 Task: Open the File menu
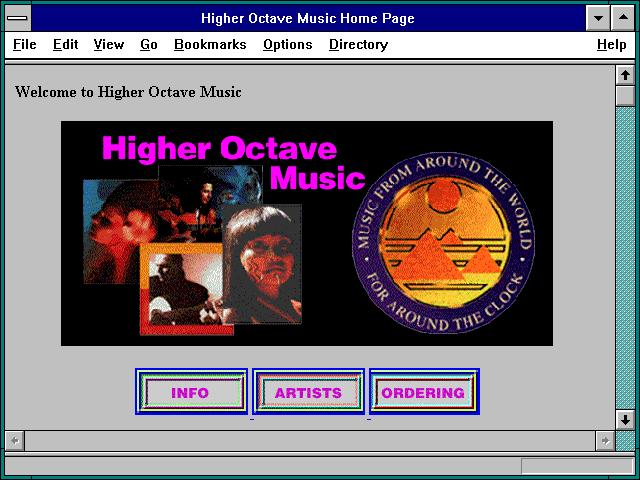pyautogui.click(x=24, y=44)
